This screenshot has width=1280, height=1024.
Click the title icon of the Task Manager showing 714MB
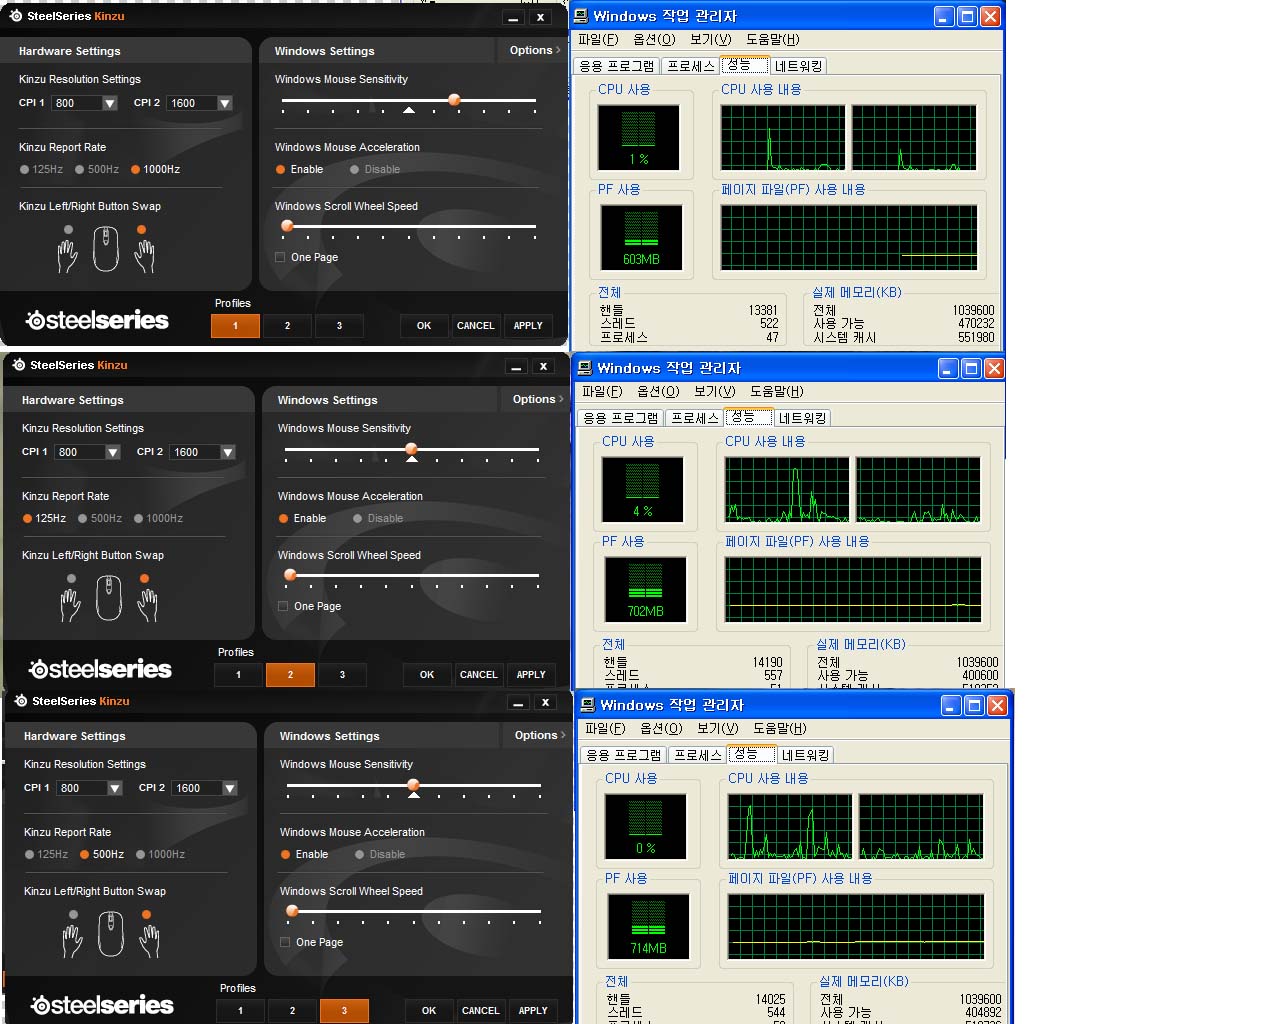(x=588, y=705)
